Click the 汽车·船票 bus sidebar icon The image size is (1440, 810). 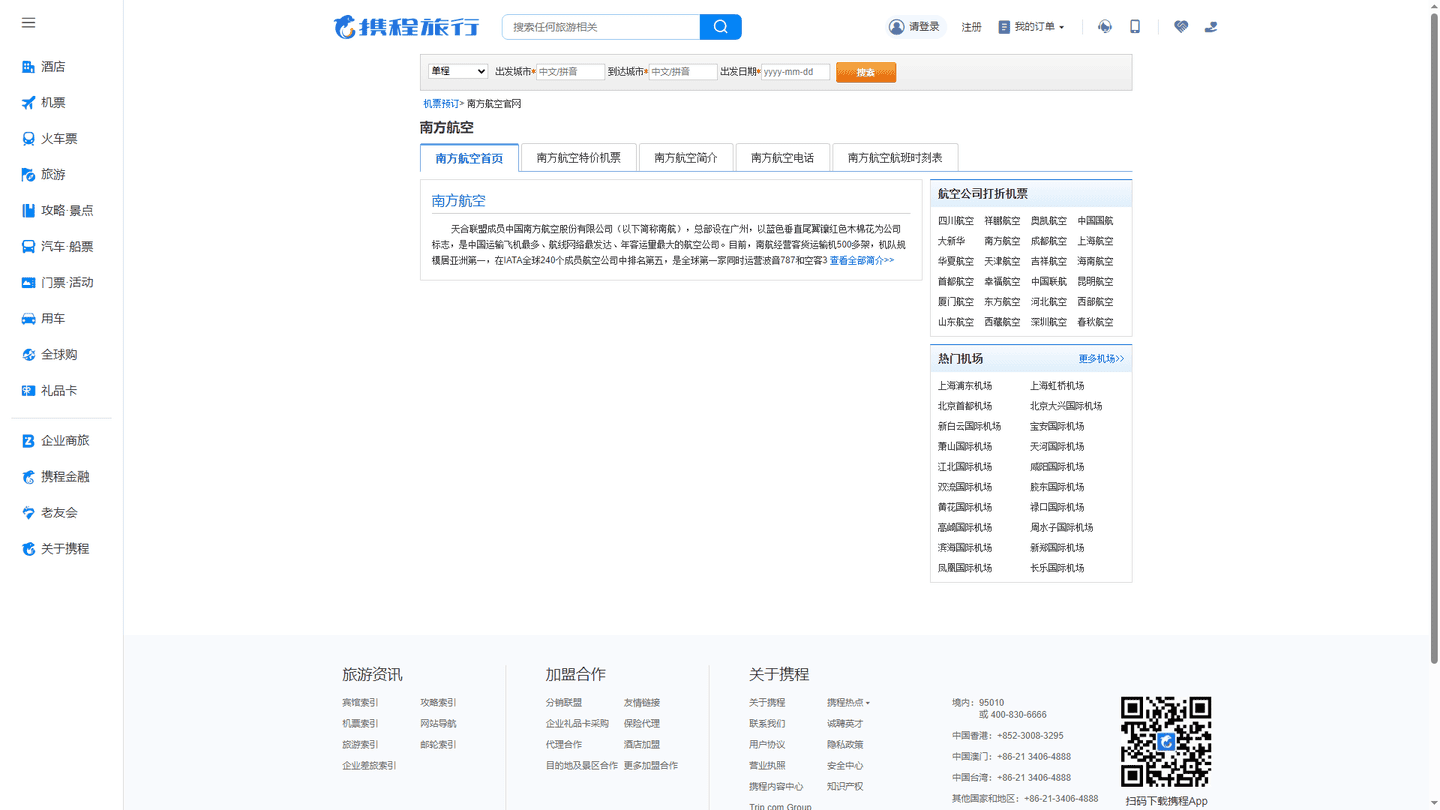pos(28,247)
